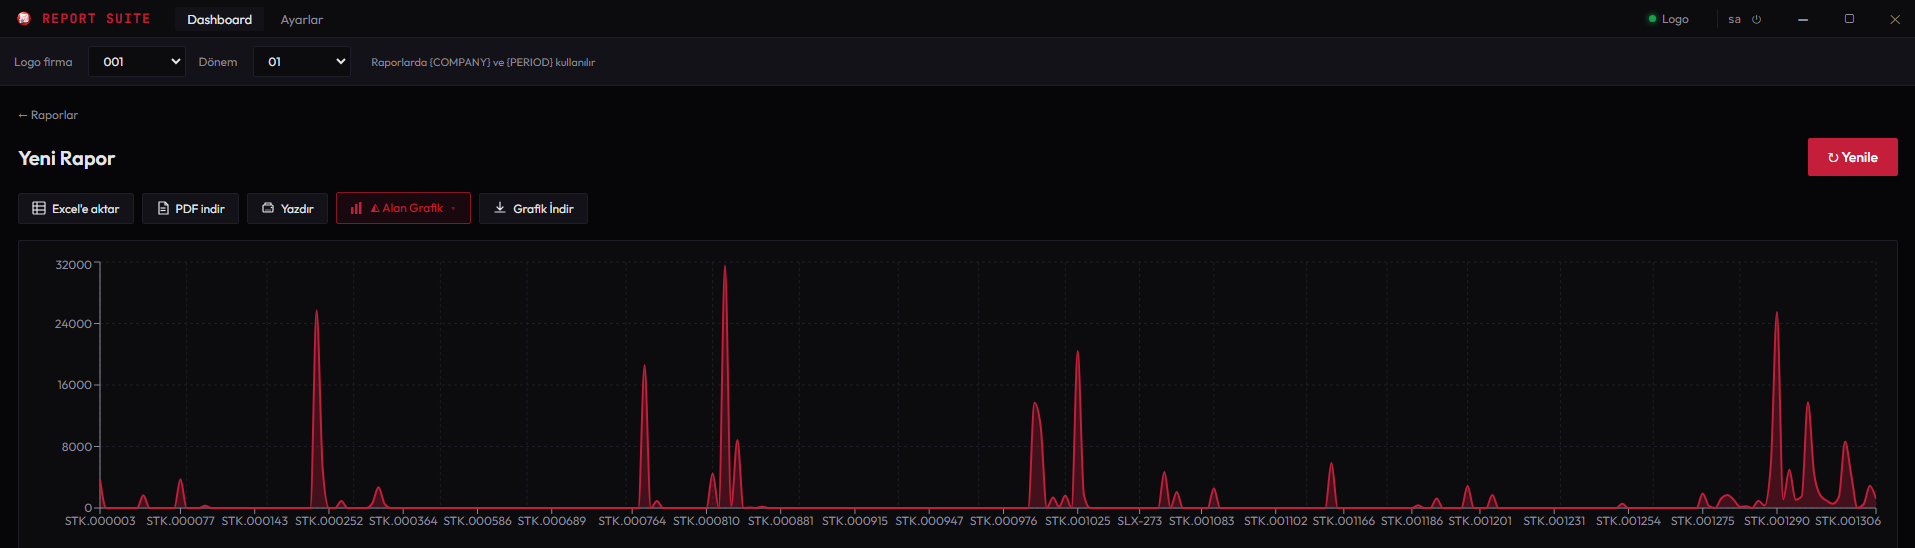
Task: Click the table icon on Excel'e aktar
Action: [x=39, y=208]
